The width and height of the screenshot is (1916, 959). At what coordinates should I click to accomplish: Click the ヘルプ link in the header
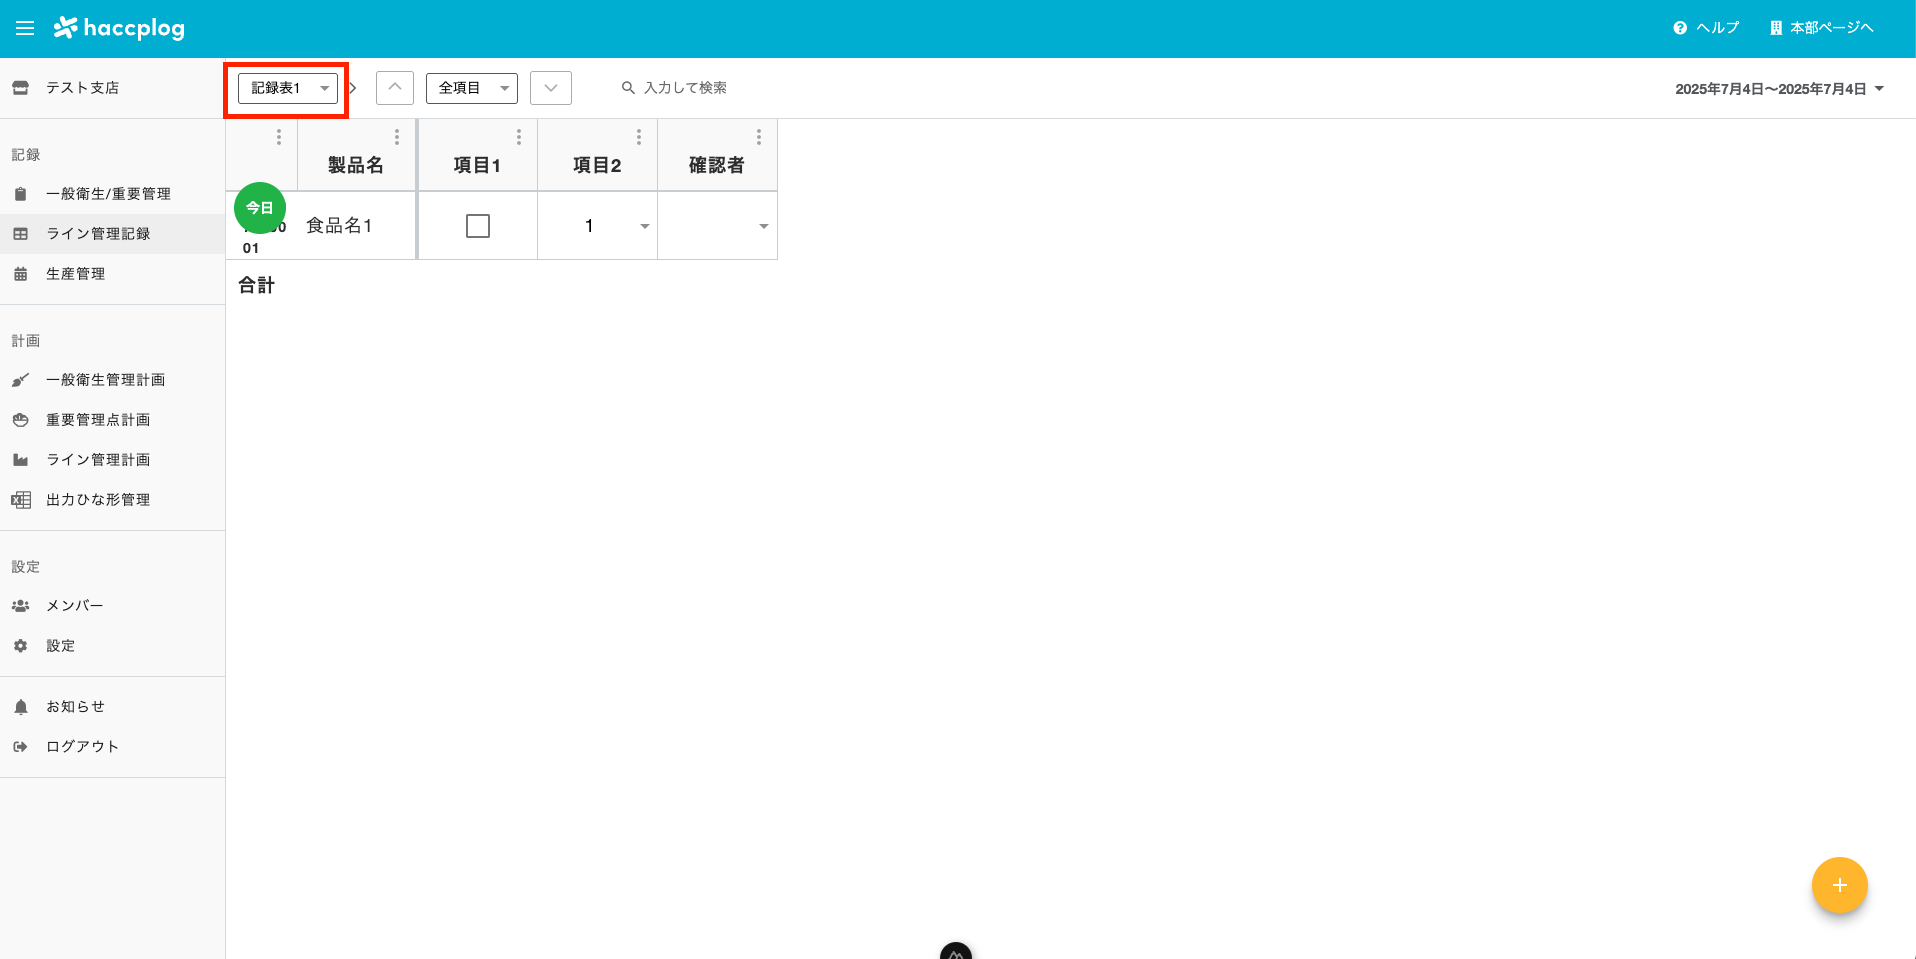point(1705,27)
